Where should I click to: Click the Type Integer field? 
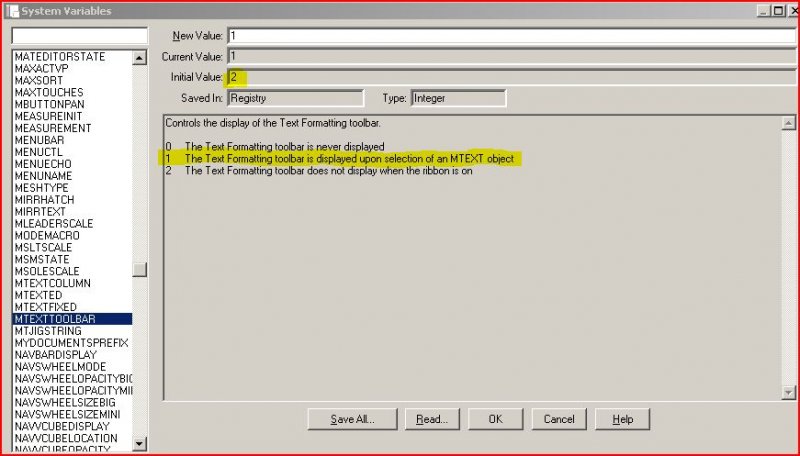coord(458,98)
